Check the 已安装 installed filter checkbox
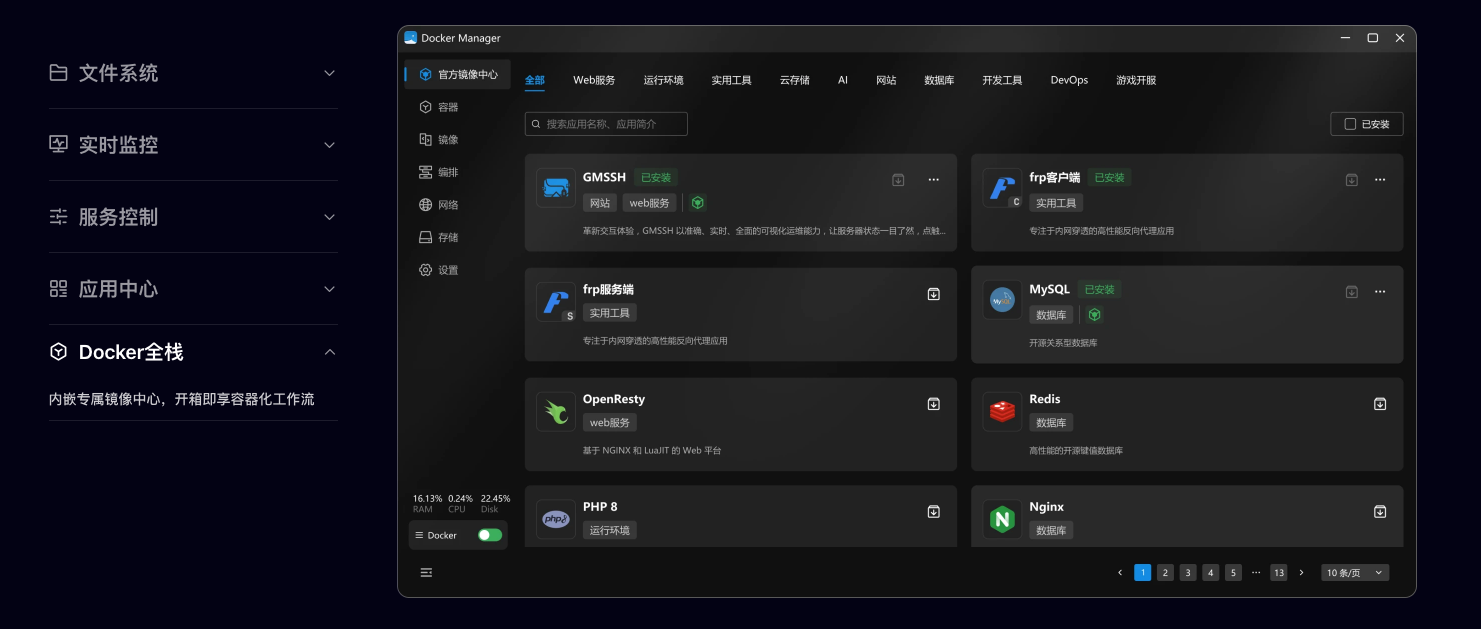1481x629 pixels. 1350,124
